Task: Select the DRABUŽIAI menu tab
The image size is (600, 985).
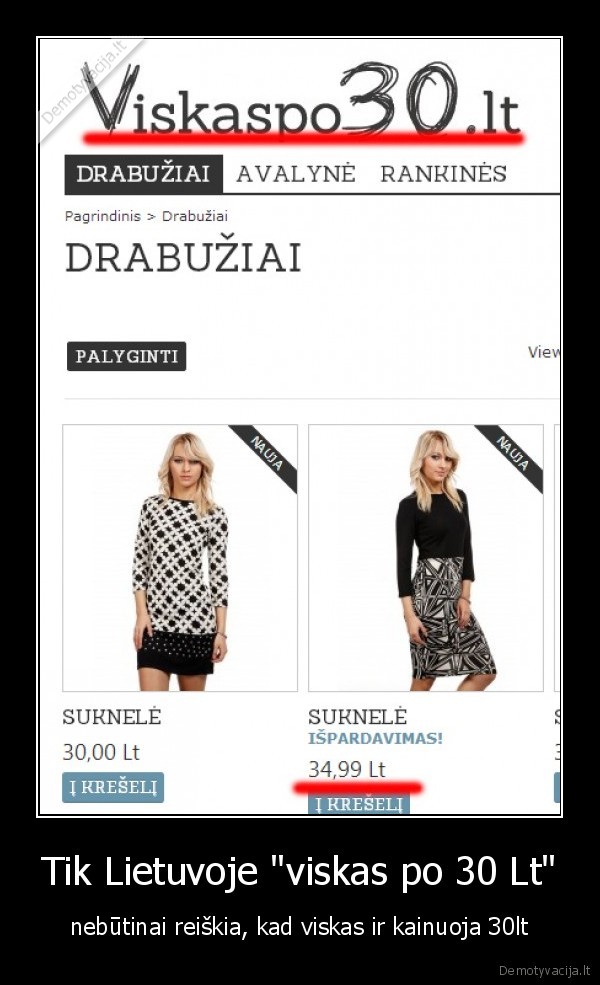Action: tap(143, 174)
